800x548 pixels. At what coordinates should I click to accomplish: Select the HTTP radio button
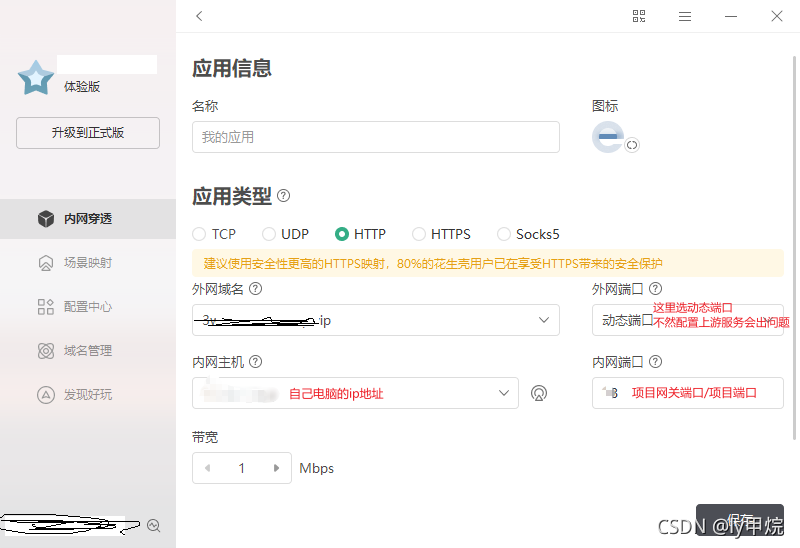(x=341, y=234)
